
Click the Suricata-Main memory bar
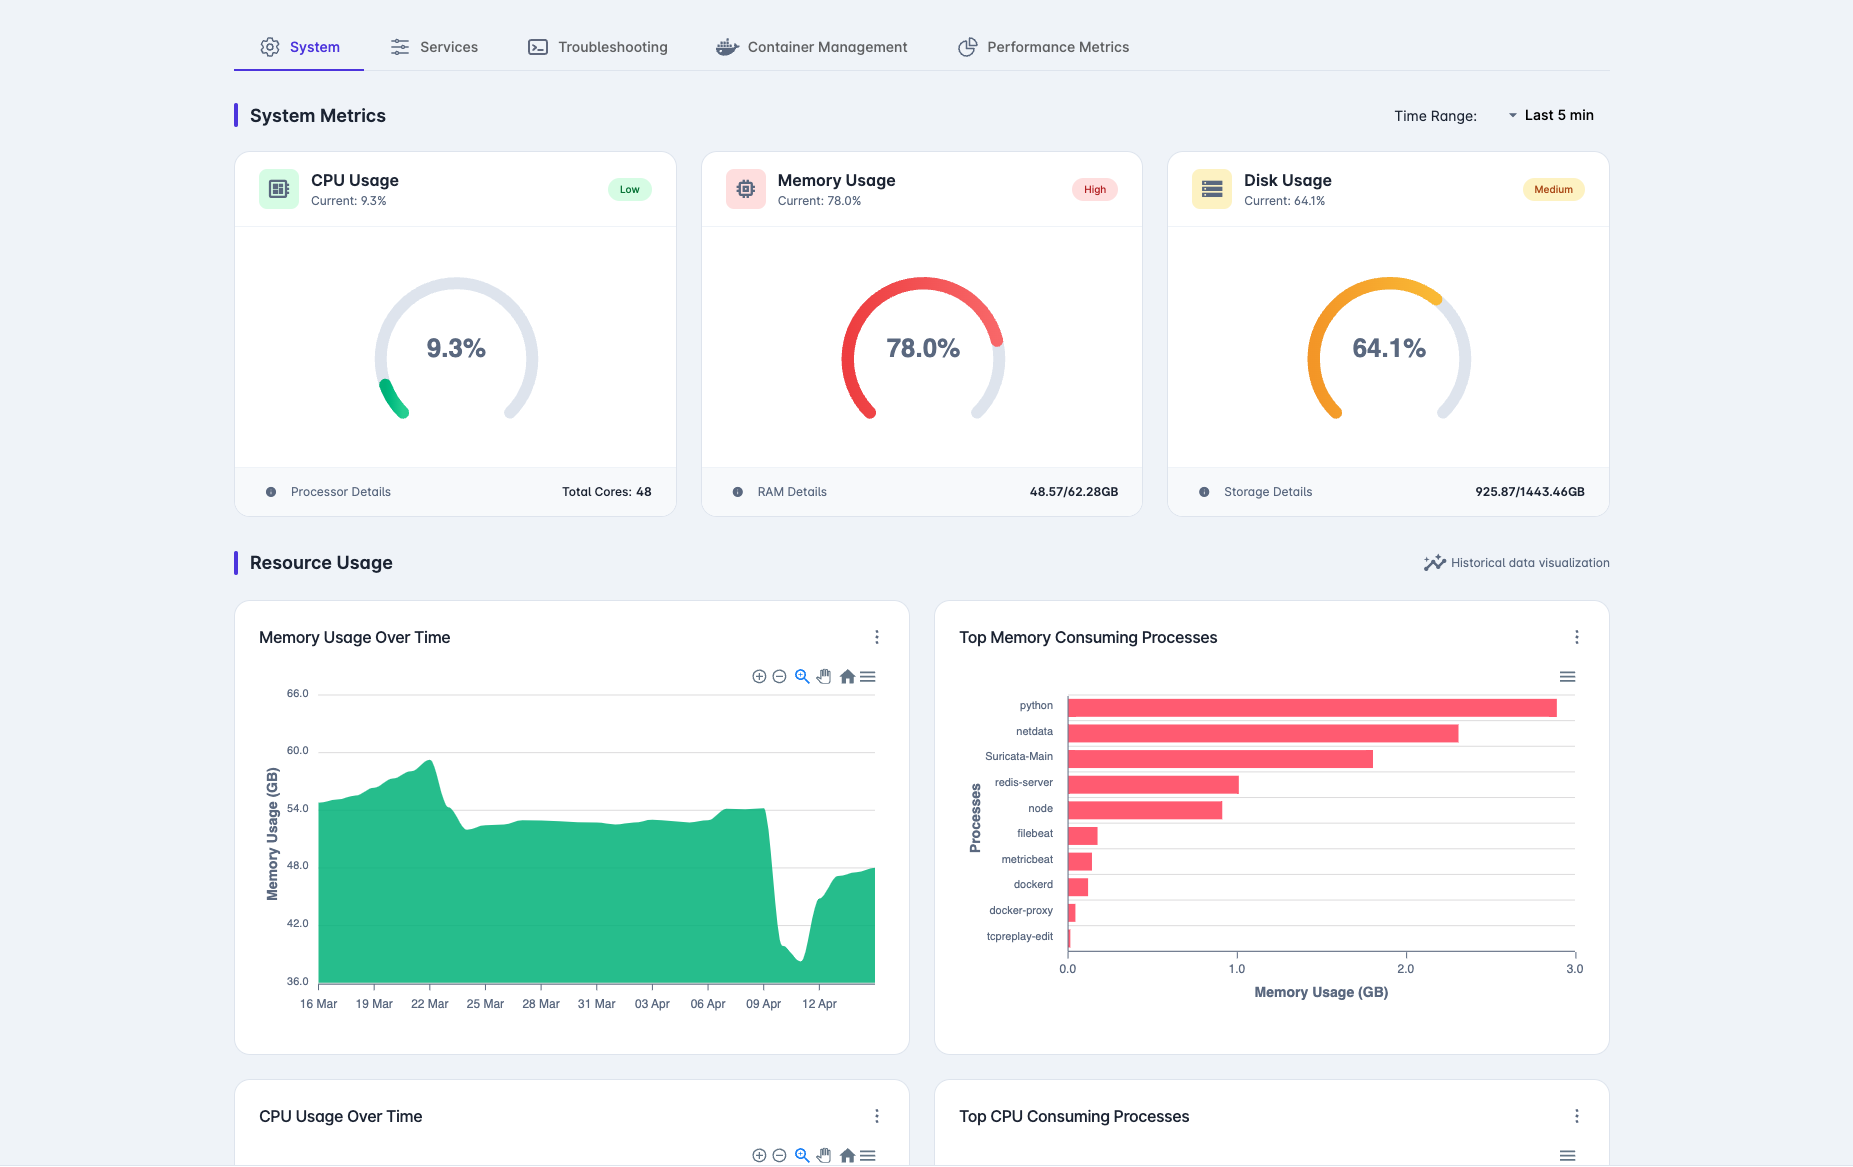1220,759
